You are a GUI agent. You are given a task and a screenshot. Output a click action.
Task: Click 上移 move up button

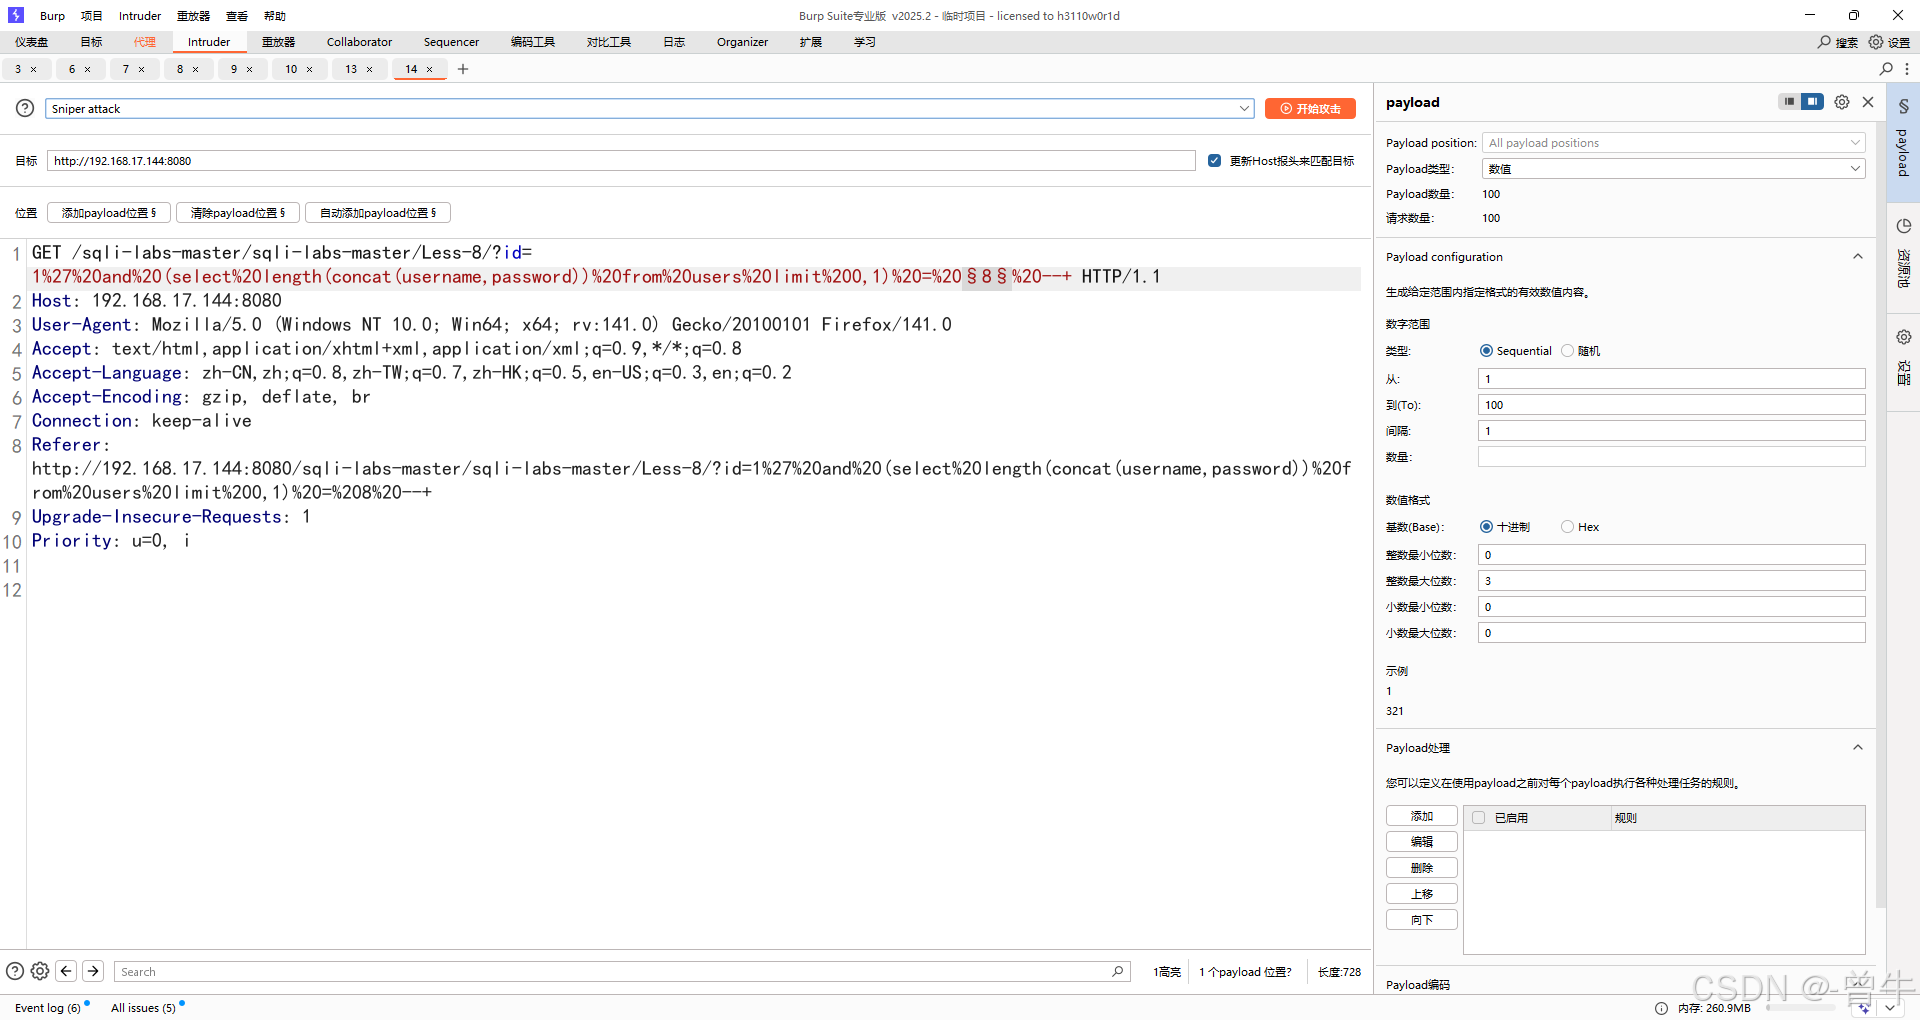click(1421, 894)
